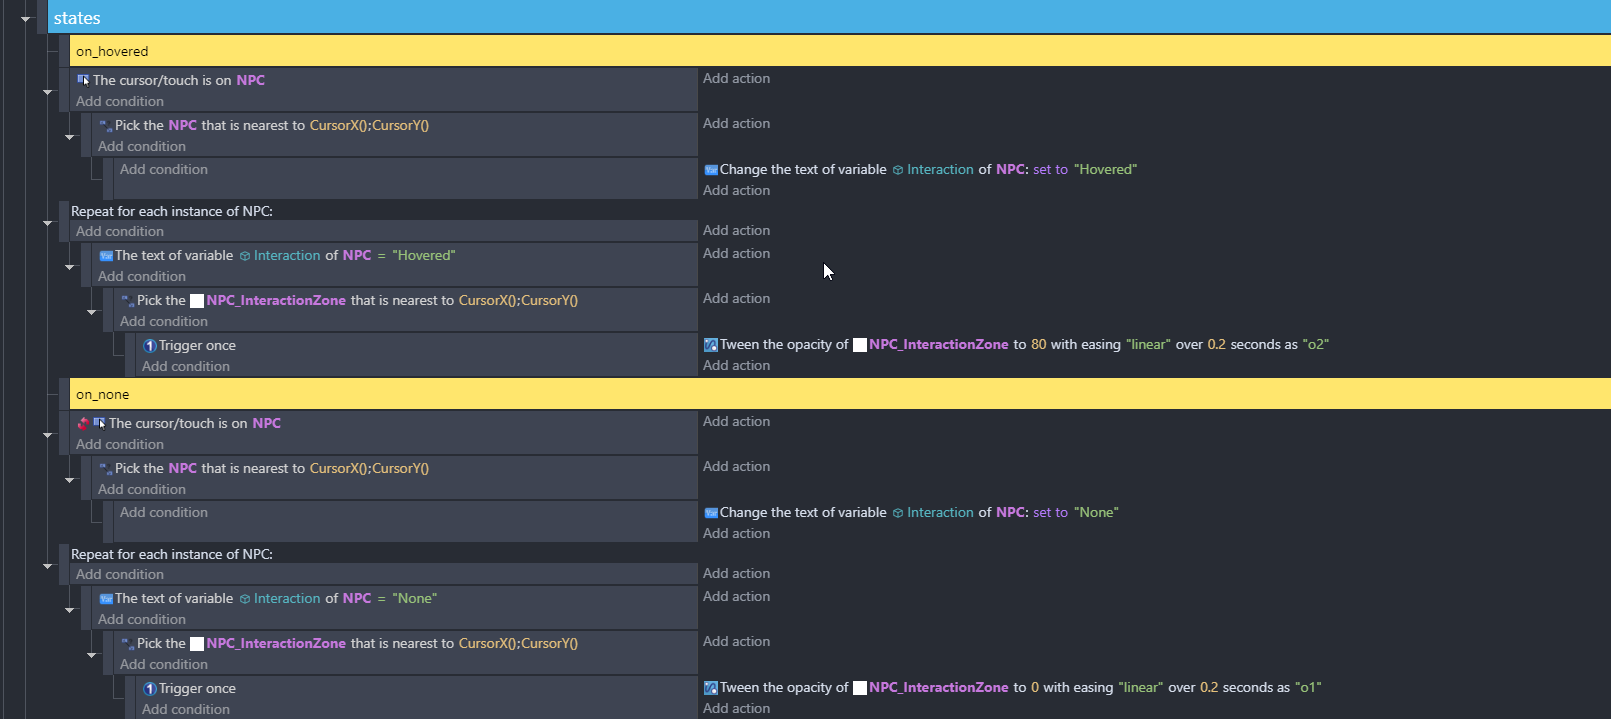The height and width of the screenshot is (719, 1611).
Task: Collapse the first cursor/touch is on NPC event
Action: point(47,92)
